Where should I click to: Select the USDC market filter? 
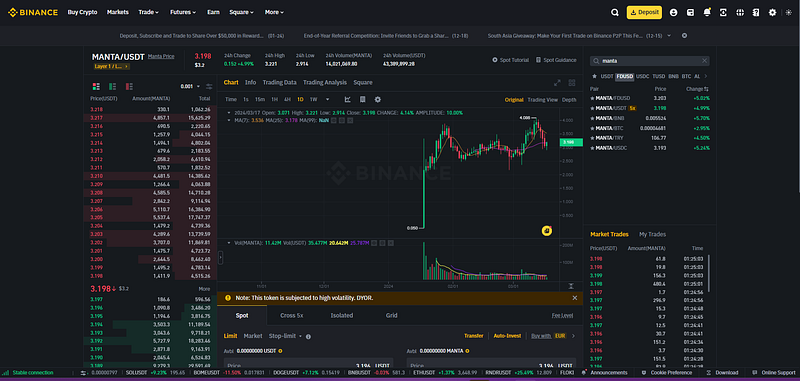click(x=643, y=76)
